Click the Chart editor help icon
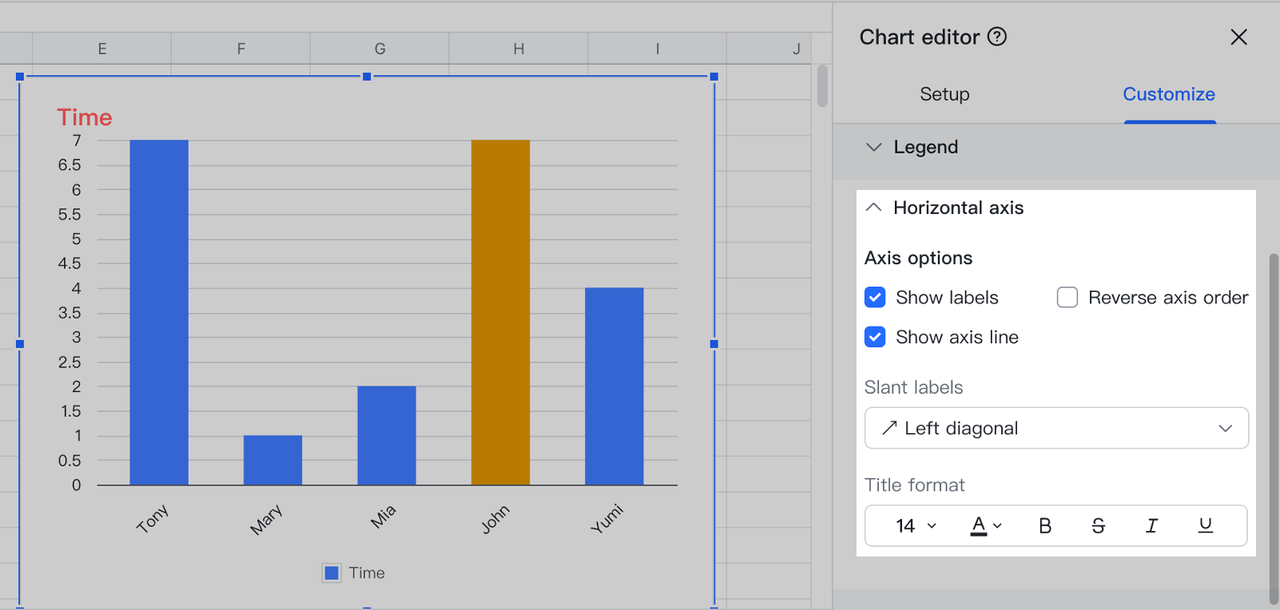The height and width of the screenshot is (610, 1280). coord(997,37)
